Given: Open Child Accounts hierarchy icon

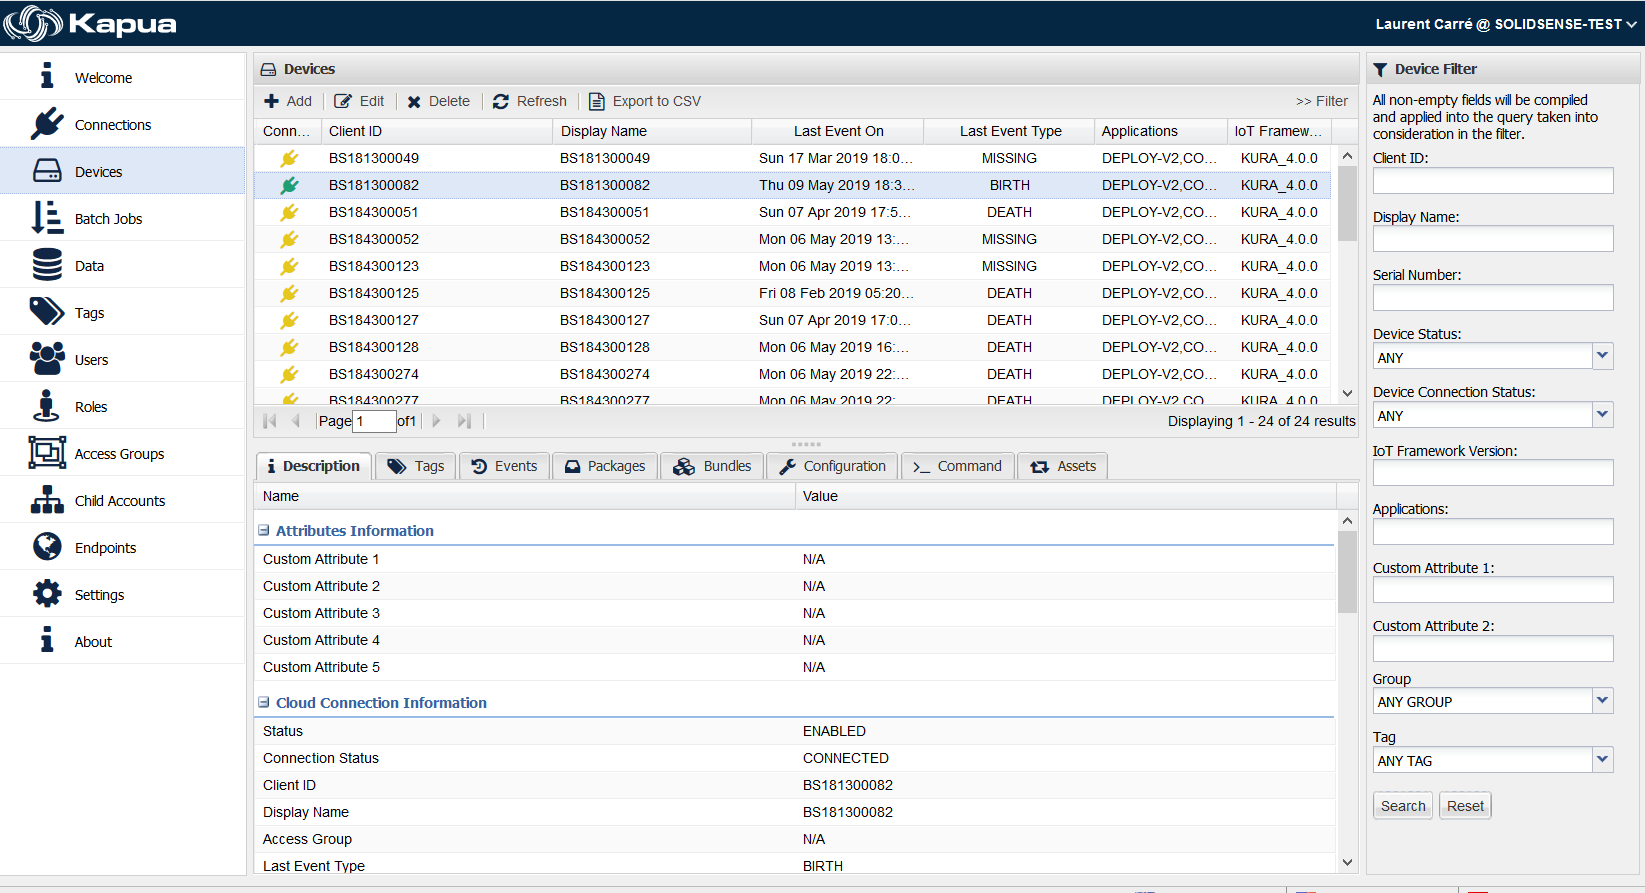Looking at the screenshot, I should click(x=47, y=500).
